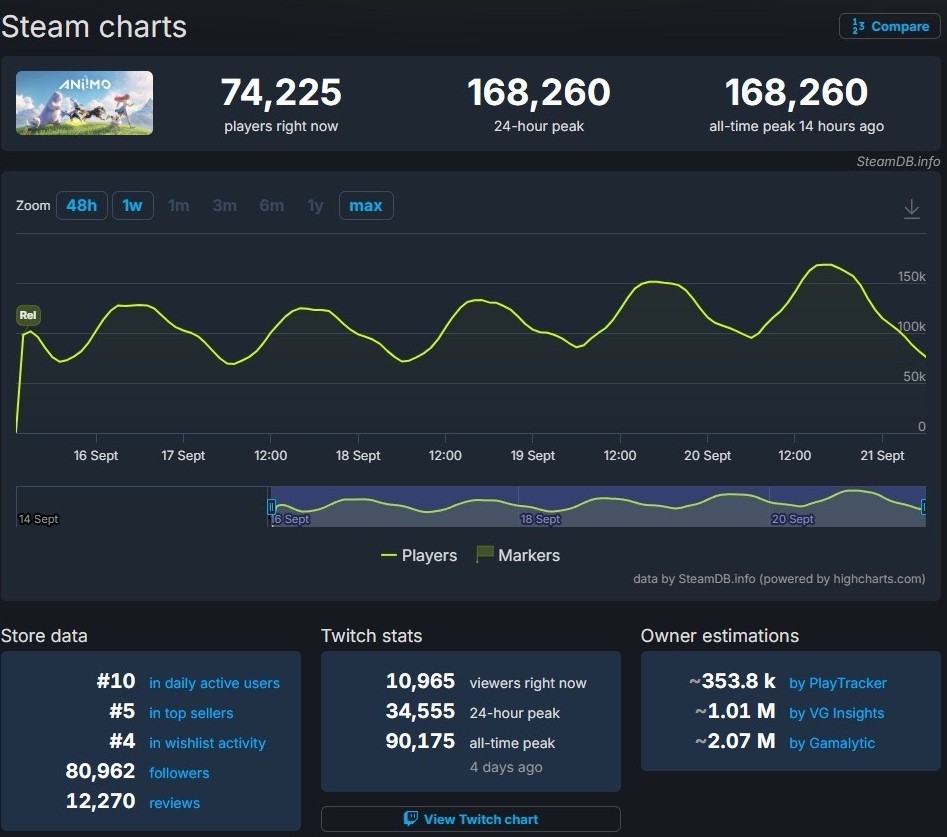
Task: Click the 74,225 players right now figure
Action: (x=281, y=92)
